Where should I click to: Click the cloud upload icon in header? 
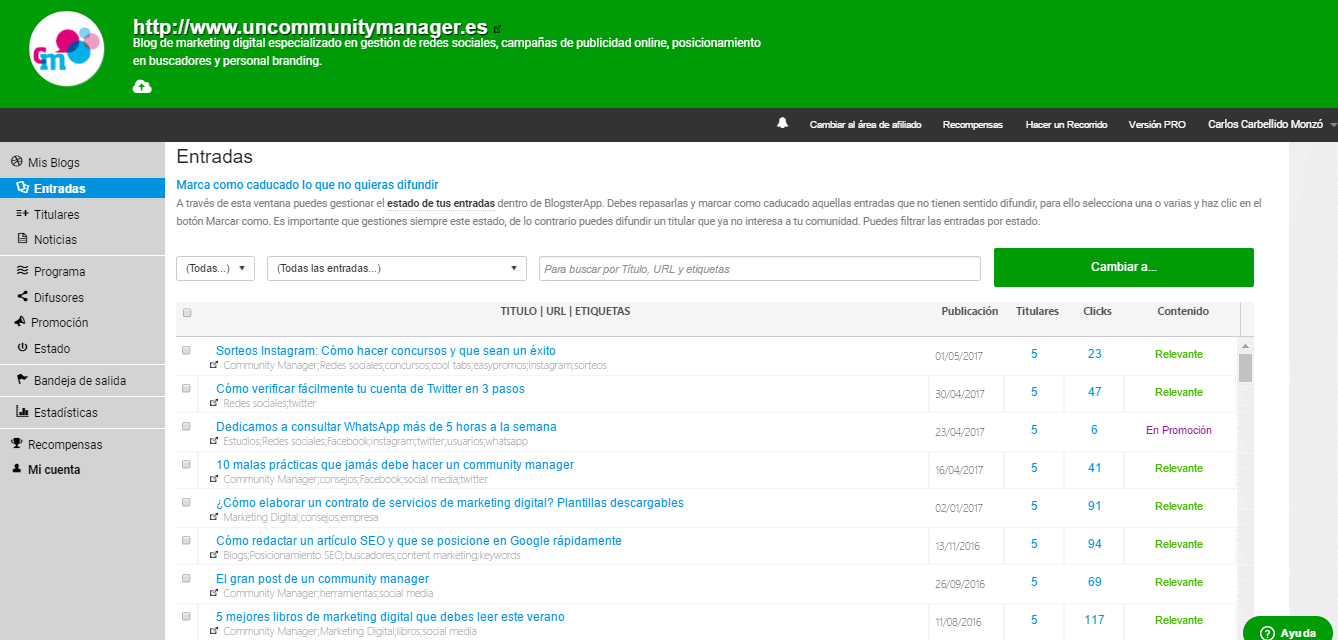(x=142, y=87)
